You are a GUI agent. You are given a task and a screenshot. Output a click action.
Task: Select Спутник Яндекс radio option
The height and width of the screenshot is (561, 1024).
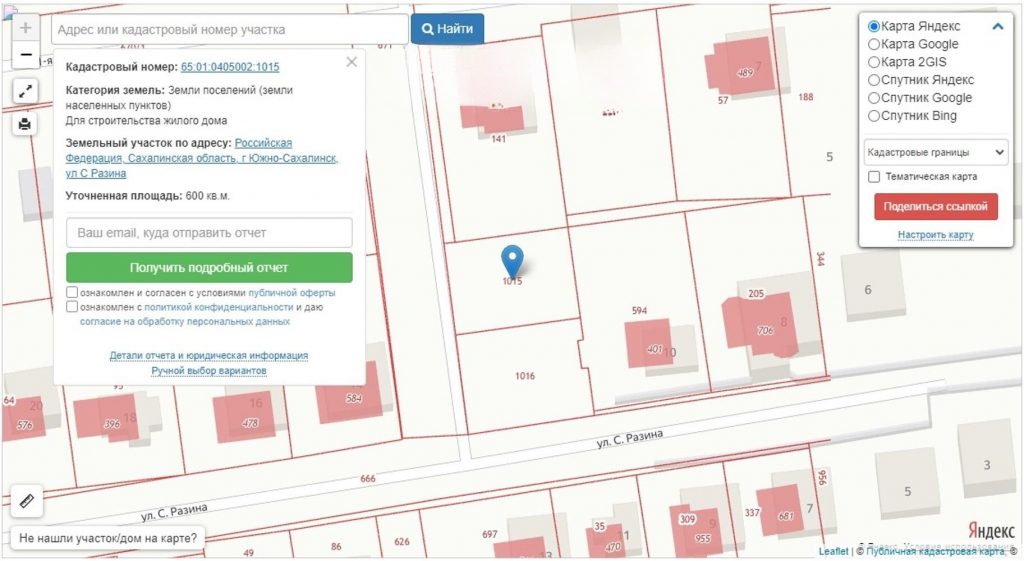point(874,80)
